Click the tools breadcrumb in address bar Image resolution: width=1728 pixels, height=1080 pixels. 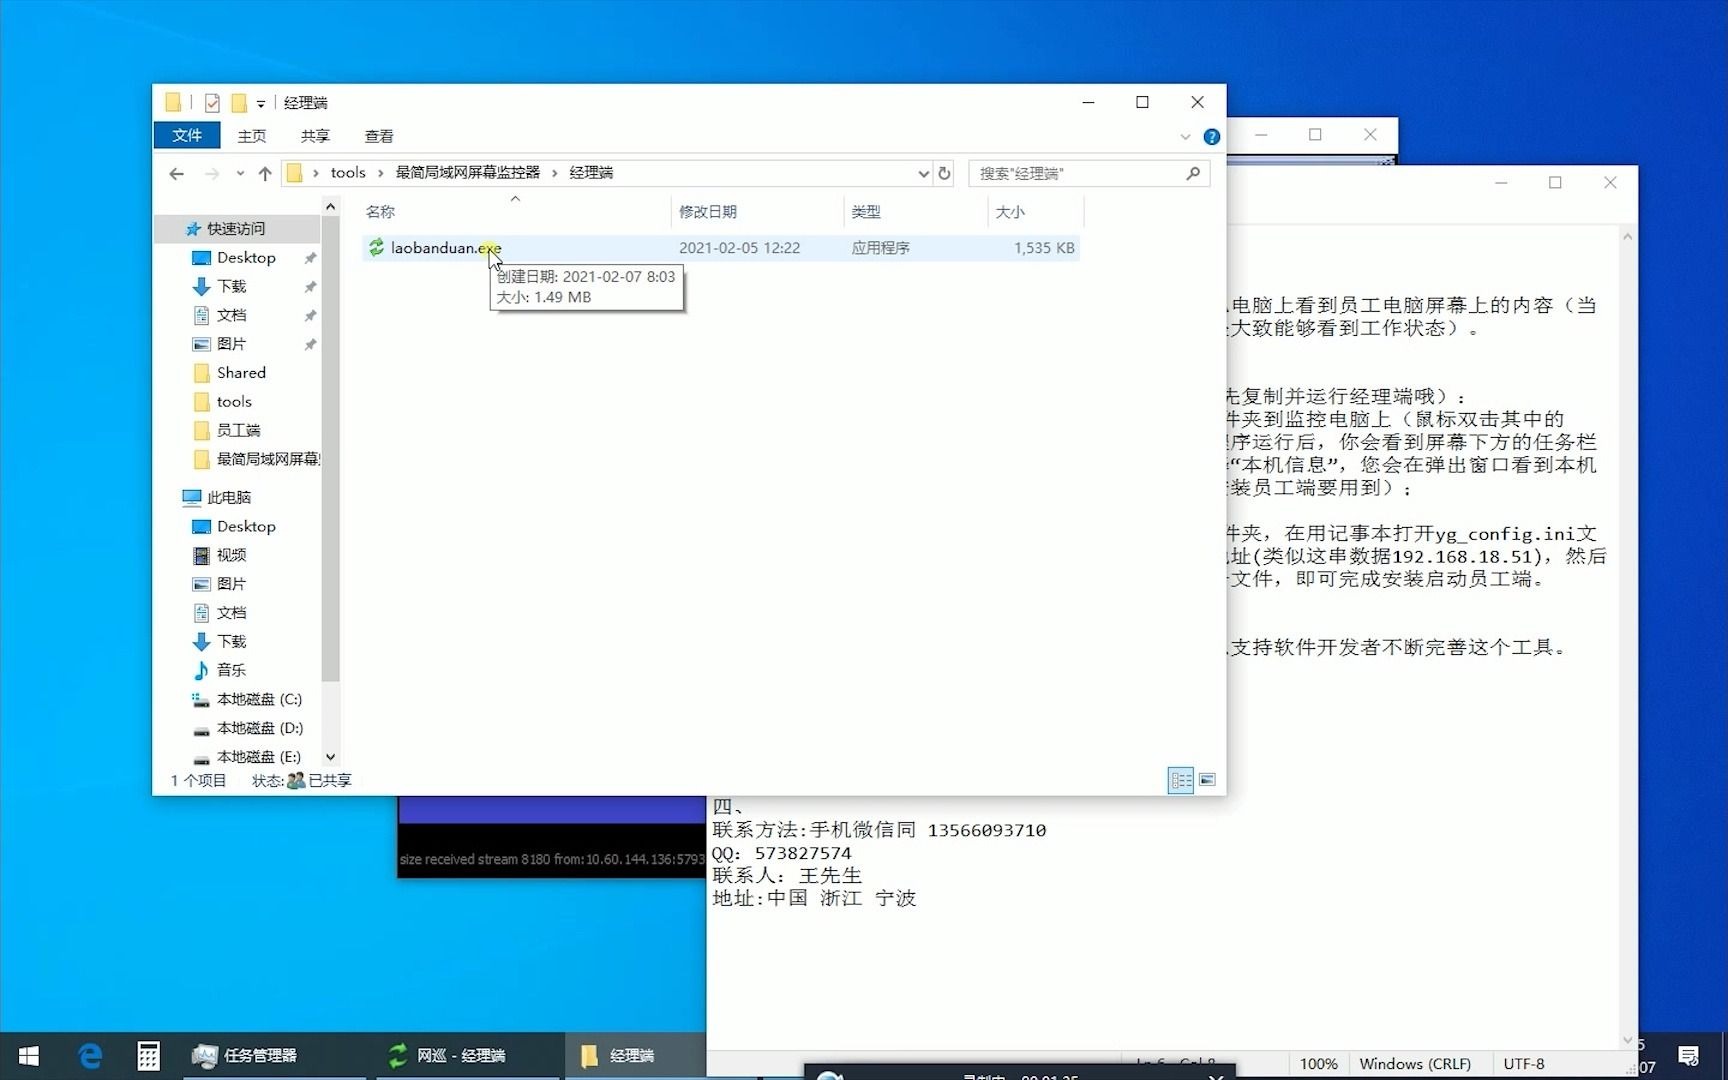coord(348,173)
